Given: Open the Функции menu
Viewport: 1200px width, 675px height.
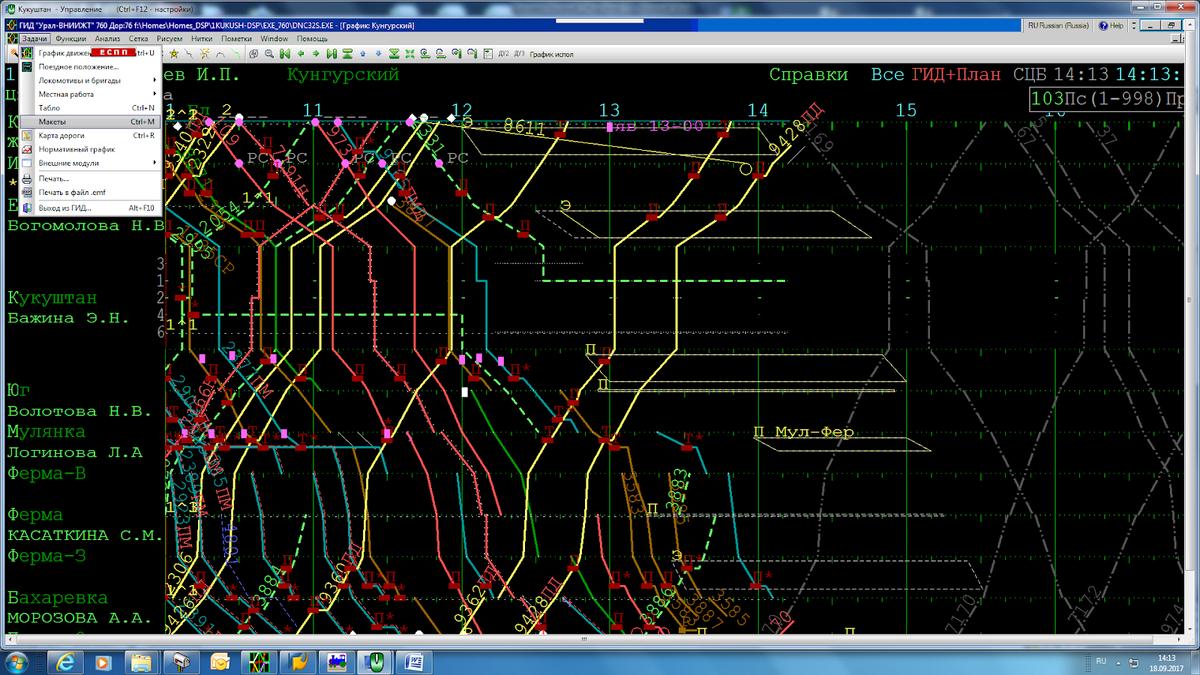Looking at the screenshot, I should pos(71,38).
